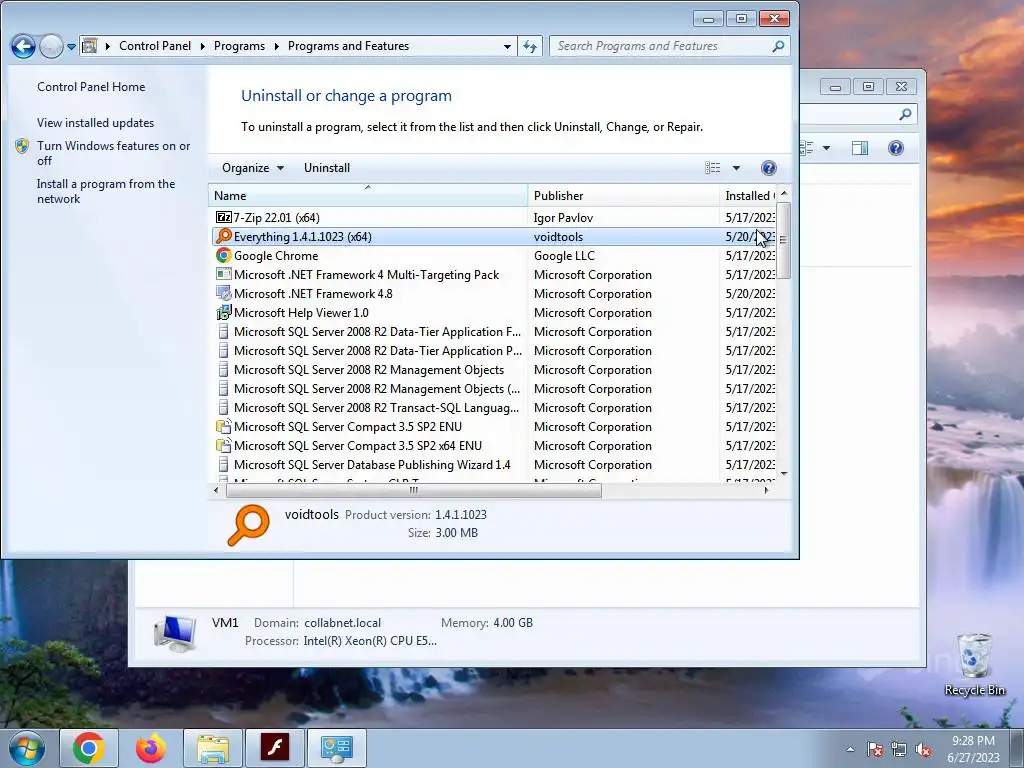The height and width of the screenshot is (768, 1024).
Task: Click the vertical scrollbar up arrow
Action: [784, 193]
